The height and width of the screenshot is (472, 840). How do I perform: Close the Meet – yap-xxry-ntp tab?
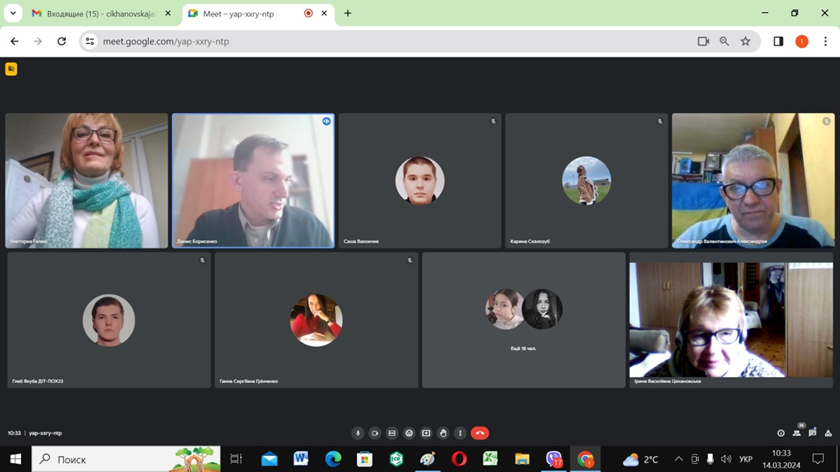324,13
